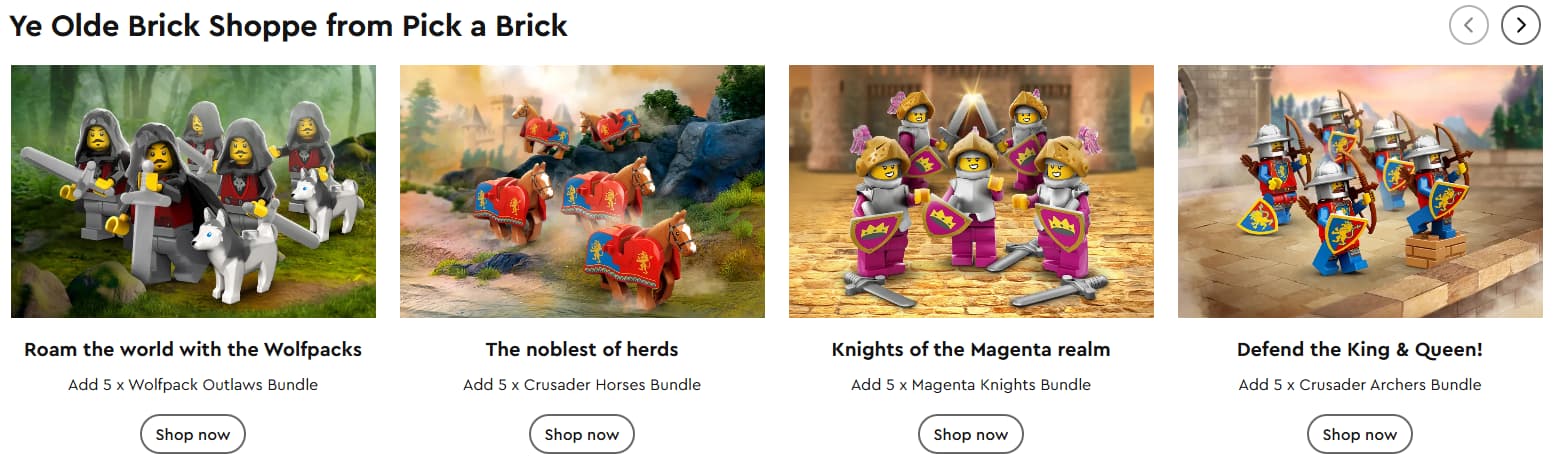
Task: Open the Crusader archers image
Action: pos(1360,191)
